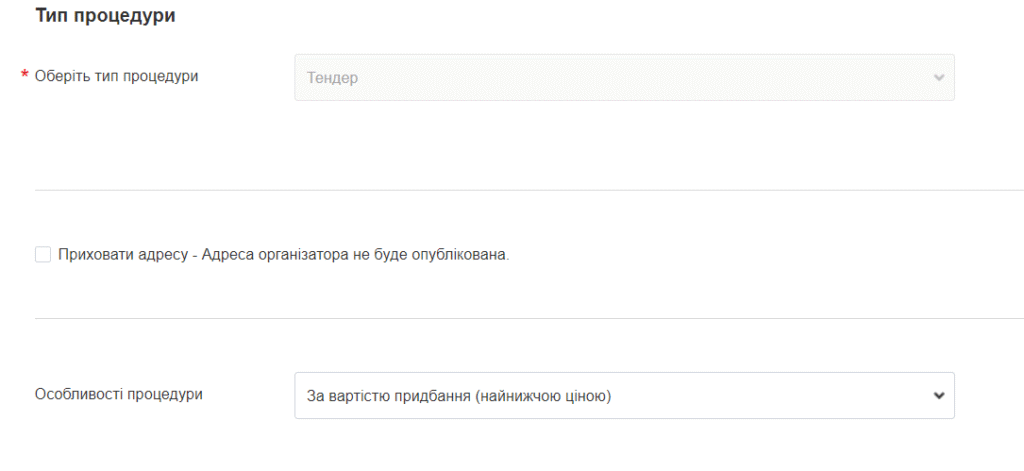Click the Приховати адресу label text
This screenshot has width=1024, height=471.
click(124, 255)
